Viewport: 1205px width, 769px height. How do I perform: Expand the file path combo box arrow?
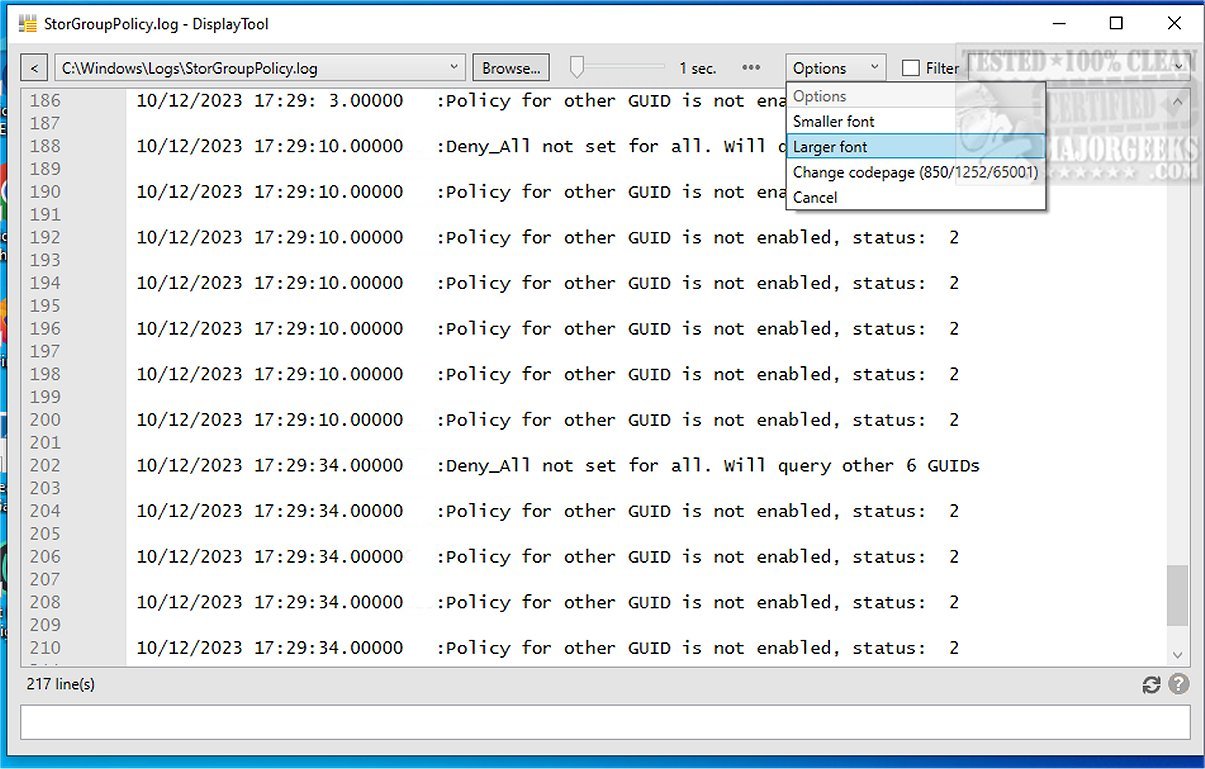tap(454, 68)
